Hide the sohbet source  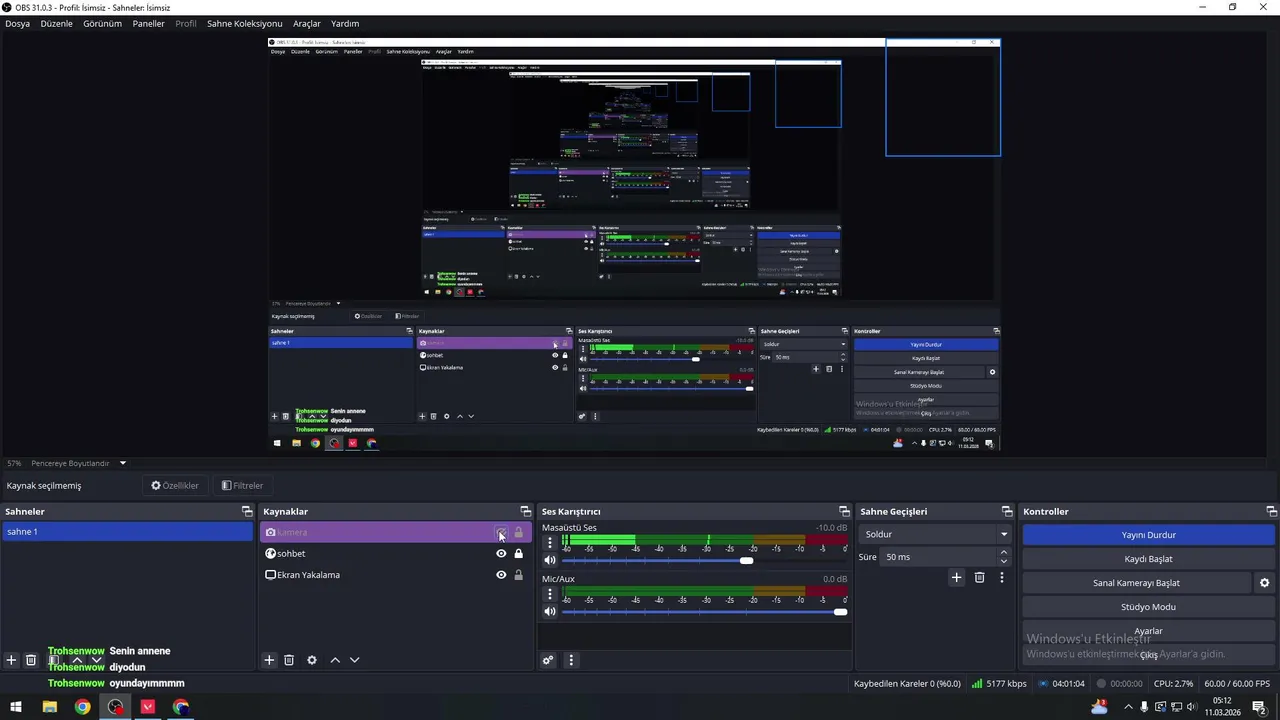501,553
